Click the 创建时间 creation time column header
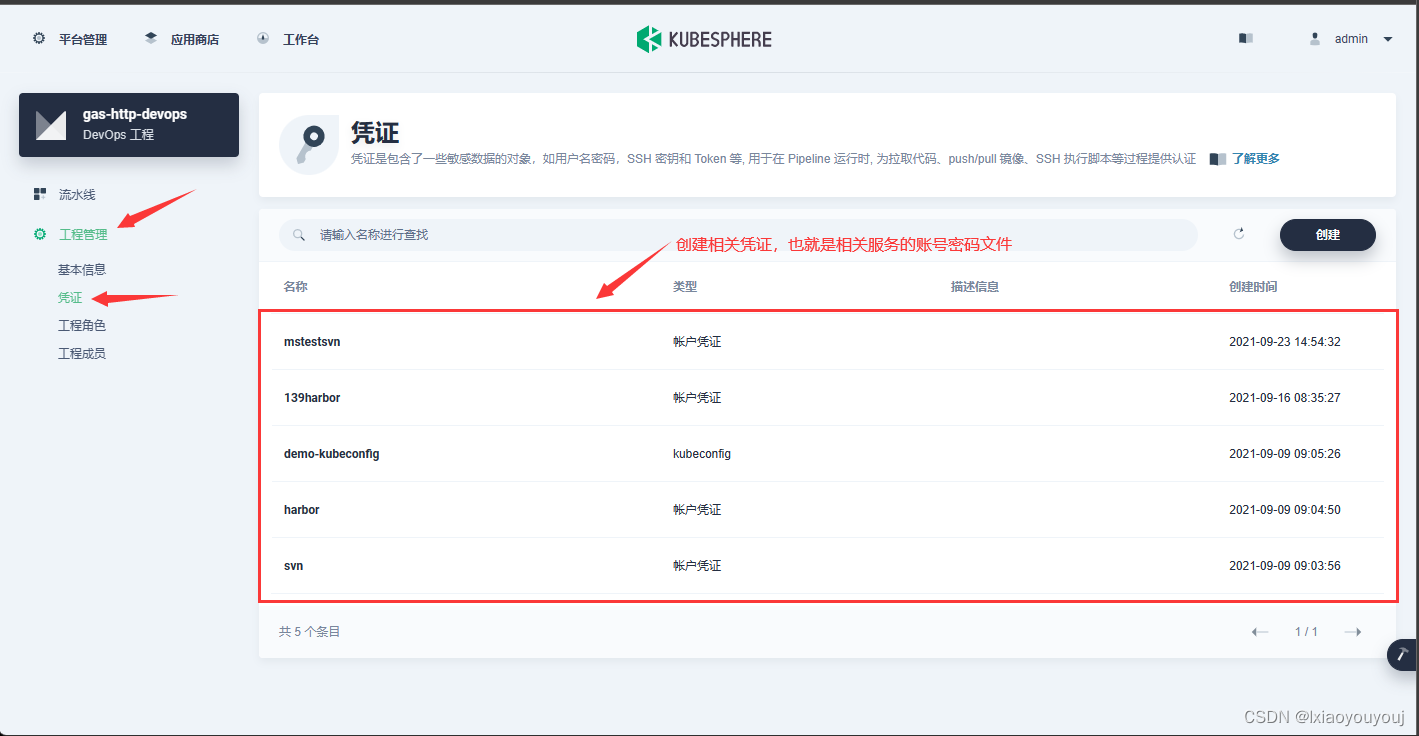Viewport: 1419px width, 736px height. click(x=1253, y=287)
